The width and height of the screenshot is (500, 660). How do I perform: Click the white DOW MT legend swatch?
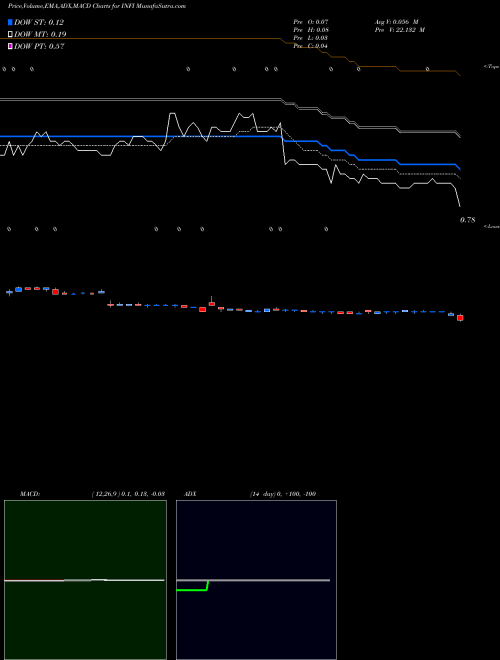pos(10,34)
